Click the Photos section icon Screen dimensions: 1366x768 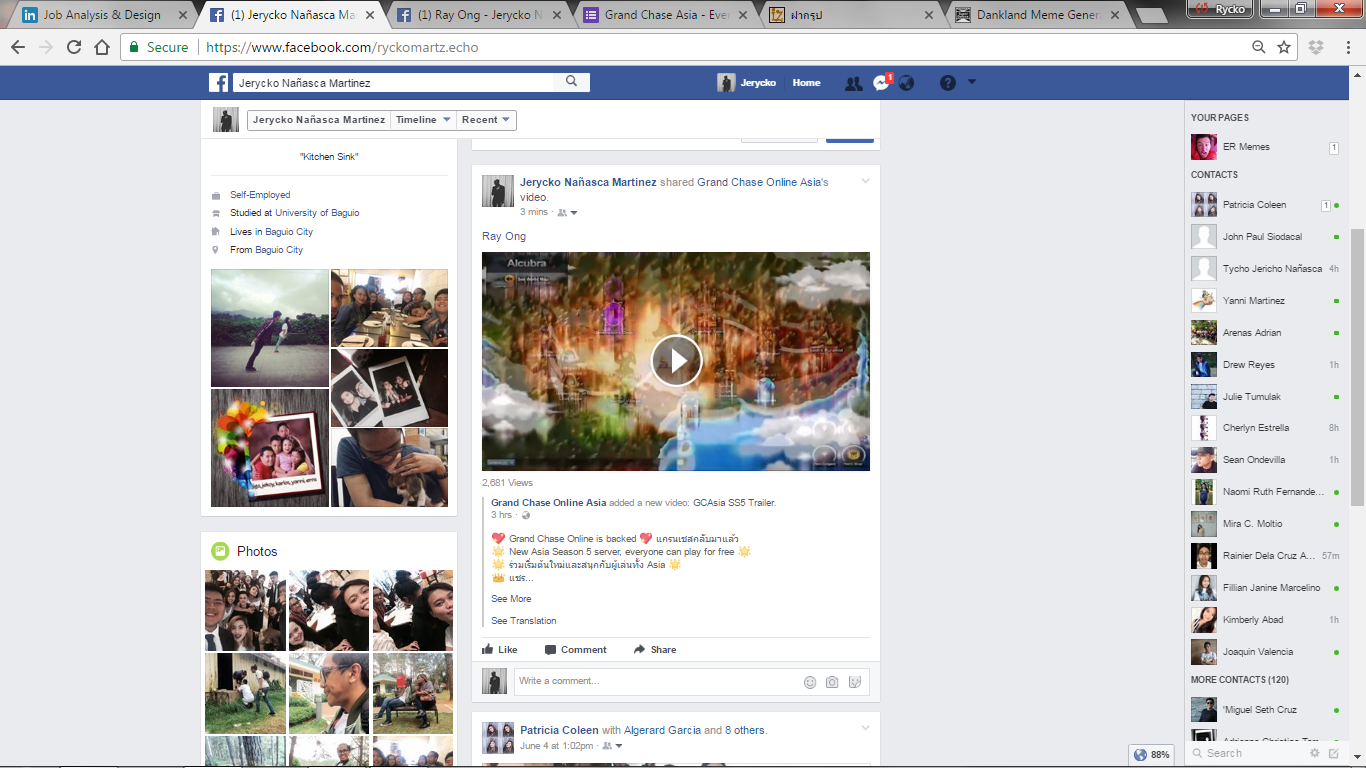[220, 551]
